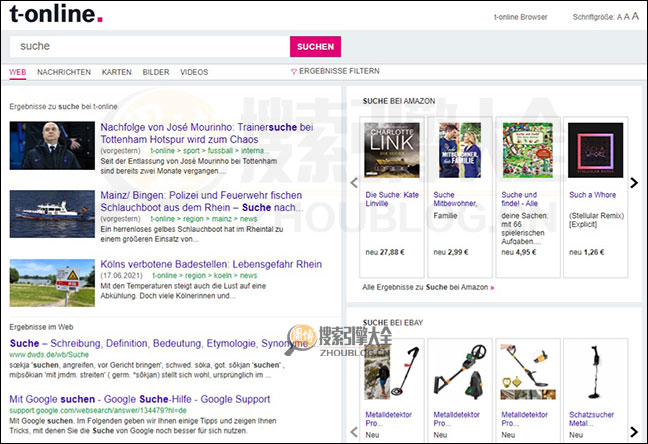648x444 pixels.
Task: Click the Mourinho article thumbnail
Action: [x=52, y=146]
